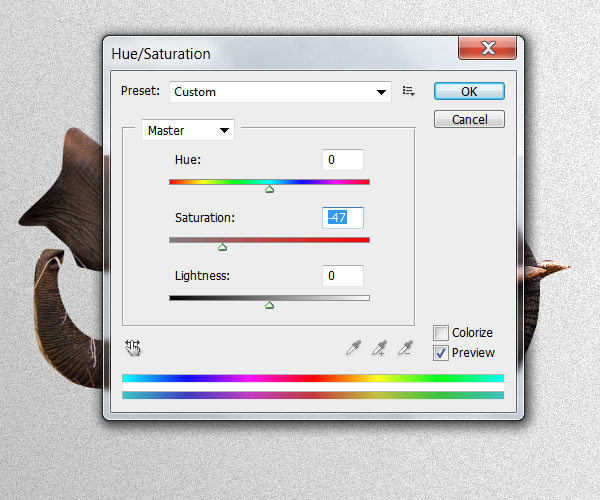The width and height of the screenshot is (600, 500).
Task: Uncheck the Preview checkbox
Action: pos(441,353)
